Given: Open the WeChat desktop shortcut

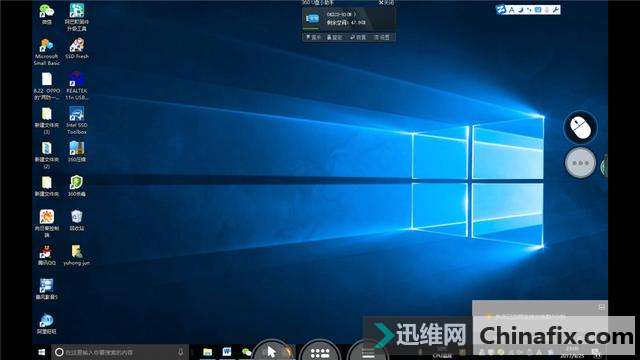Looking at the screenshot, I should tap(47, 13).
